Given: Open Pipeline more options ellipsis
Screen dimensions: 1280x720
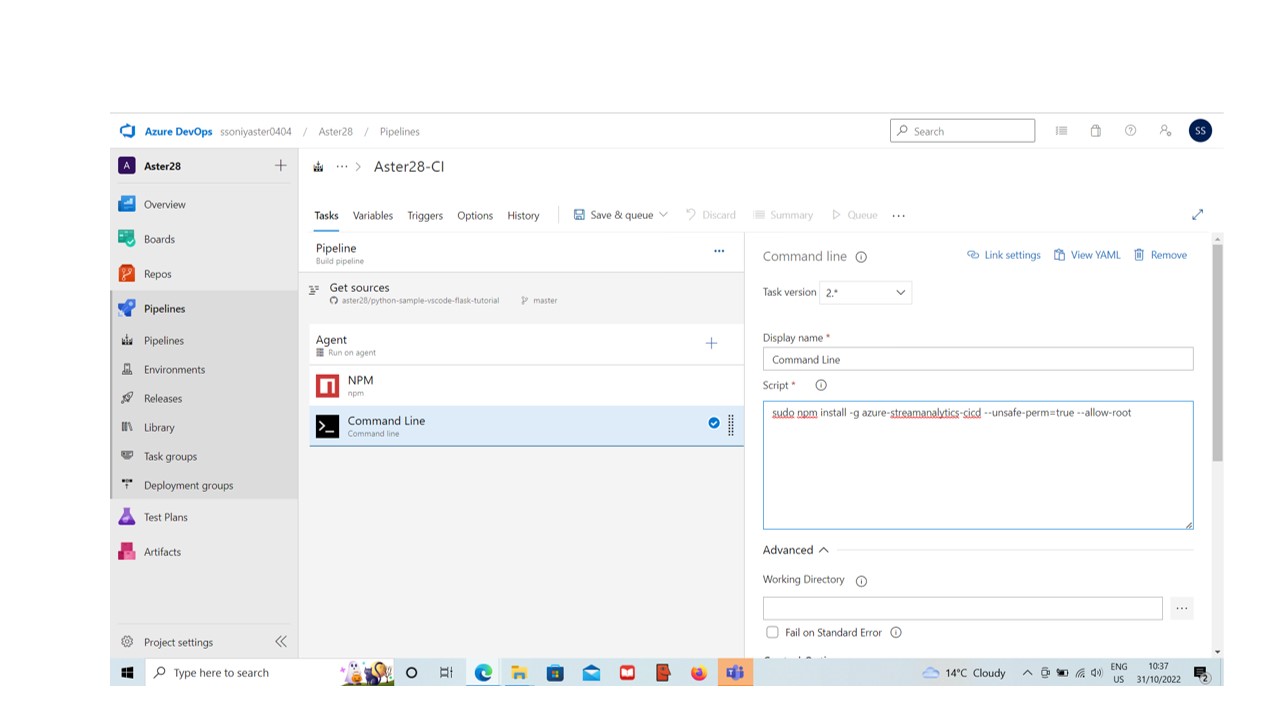Looking at the screenshot, I should 719,251.
